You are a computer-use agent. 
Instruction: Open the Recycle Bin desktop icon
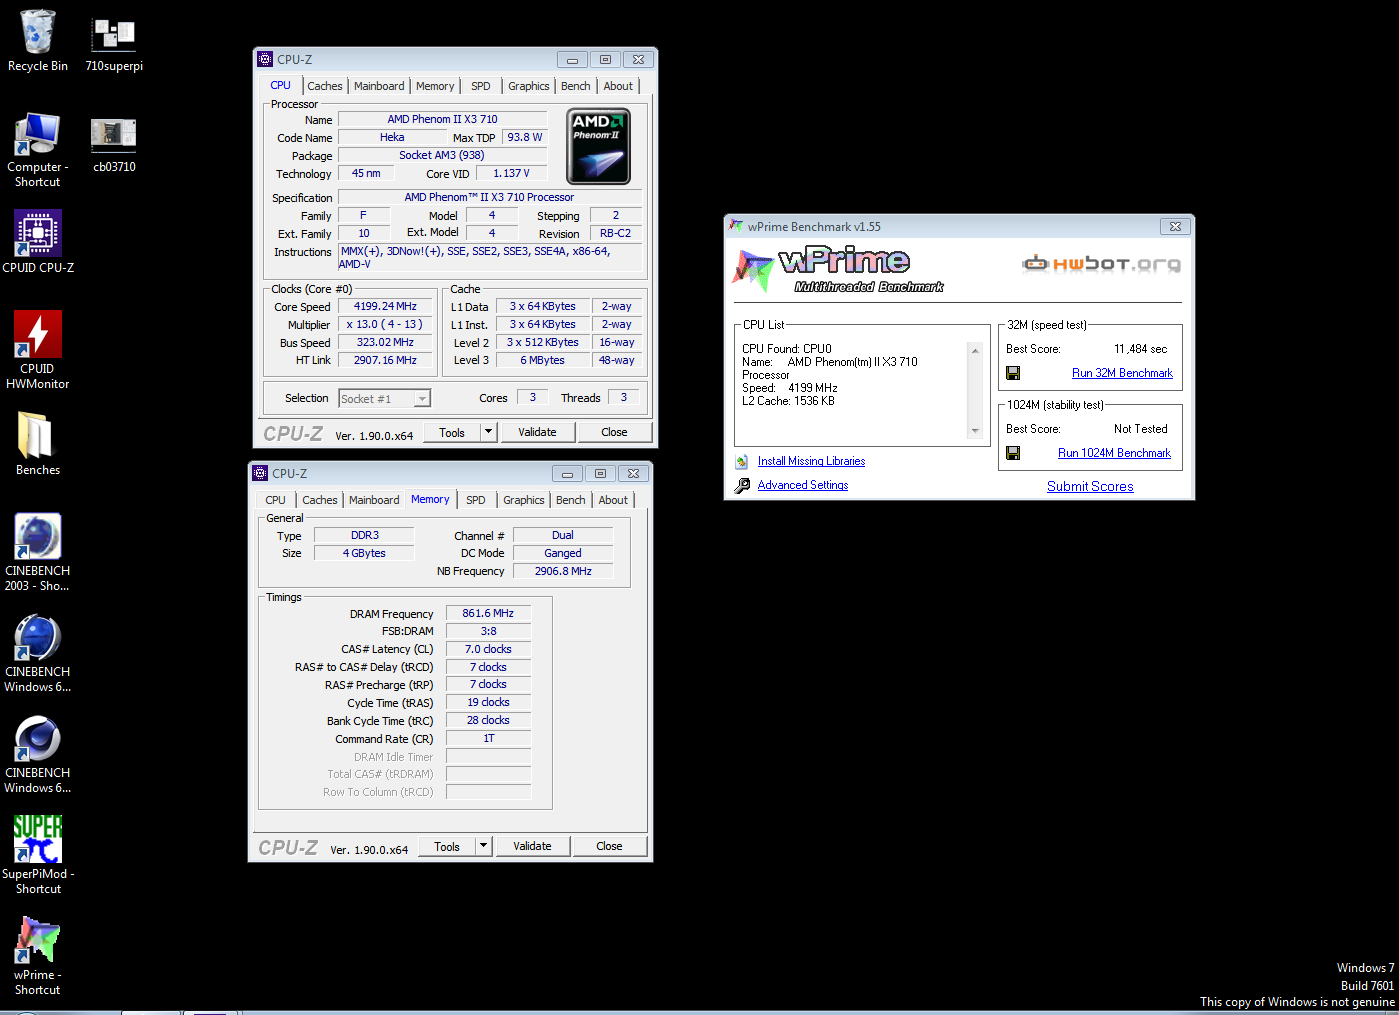(38, 32)
